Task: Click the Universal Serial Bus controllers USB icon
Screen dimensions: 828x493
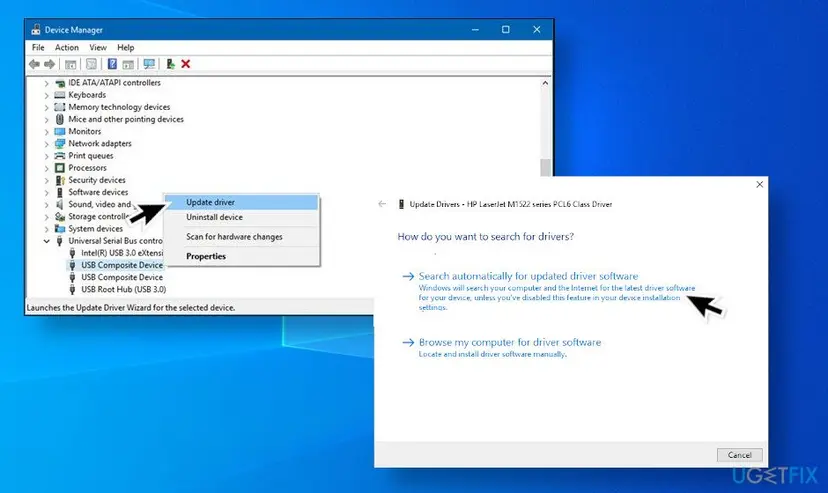Action: [x=60, y=241]
